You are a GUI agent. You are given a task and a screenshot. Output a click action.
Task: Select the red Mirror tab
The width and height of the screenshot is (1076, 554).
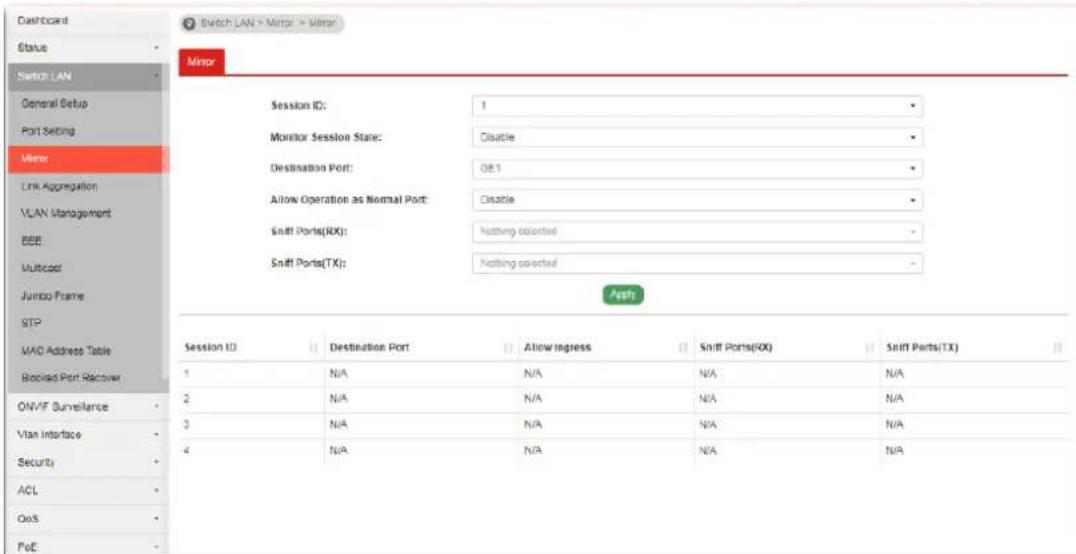coord(202,63)
